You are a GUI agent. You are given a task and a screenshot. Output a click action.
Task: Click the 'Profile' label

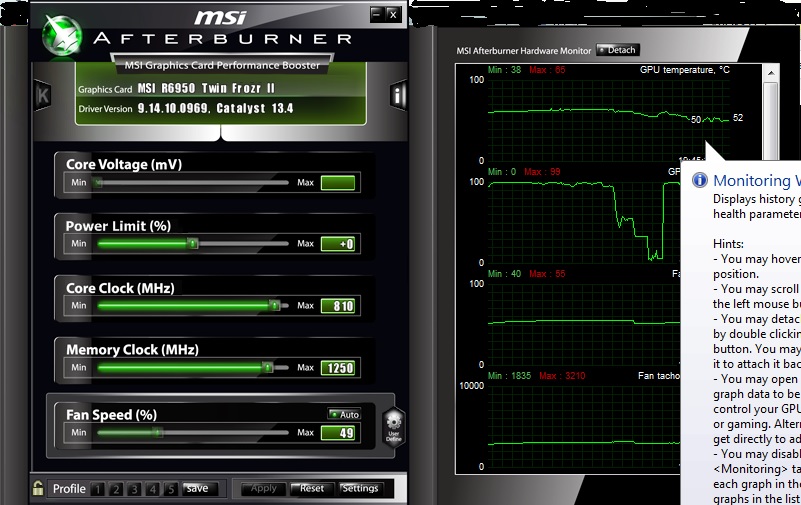pos(69,489)
